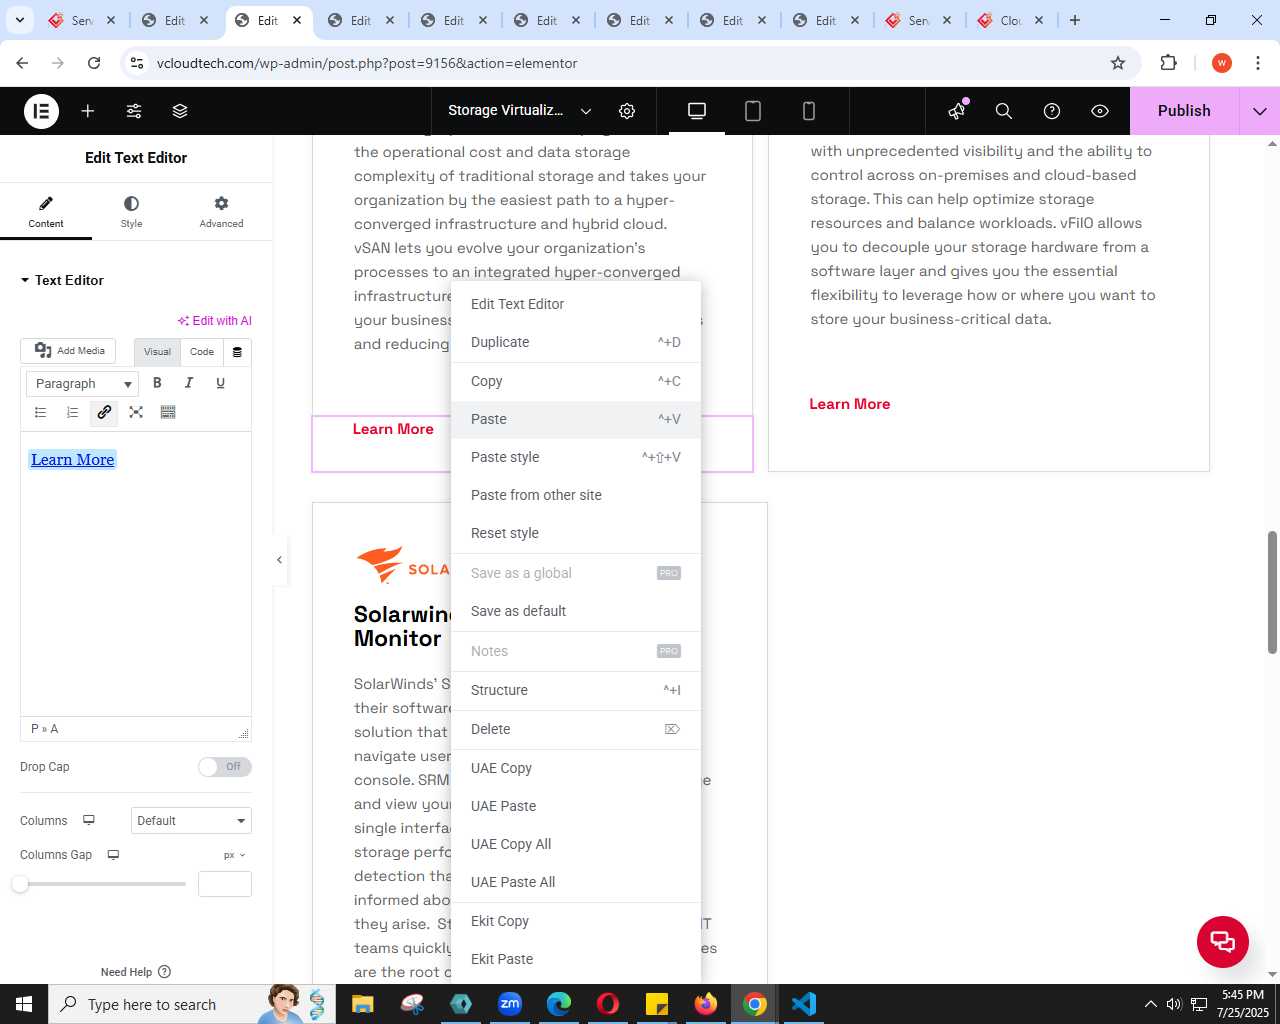Click the Add Media button
Image resolution: width=1280 pixels, height=1024 pixels.
pyautogui.click(x=69, y=351)
